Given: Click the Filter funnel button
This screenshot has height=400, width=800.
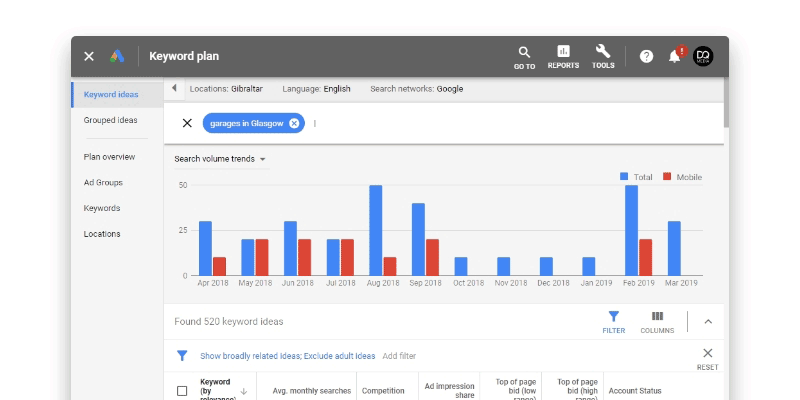Looking at the screenshot, I should pos(613,322).
